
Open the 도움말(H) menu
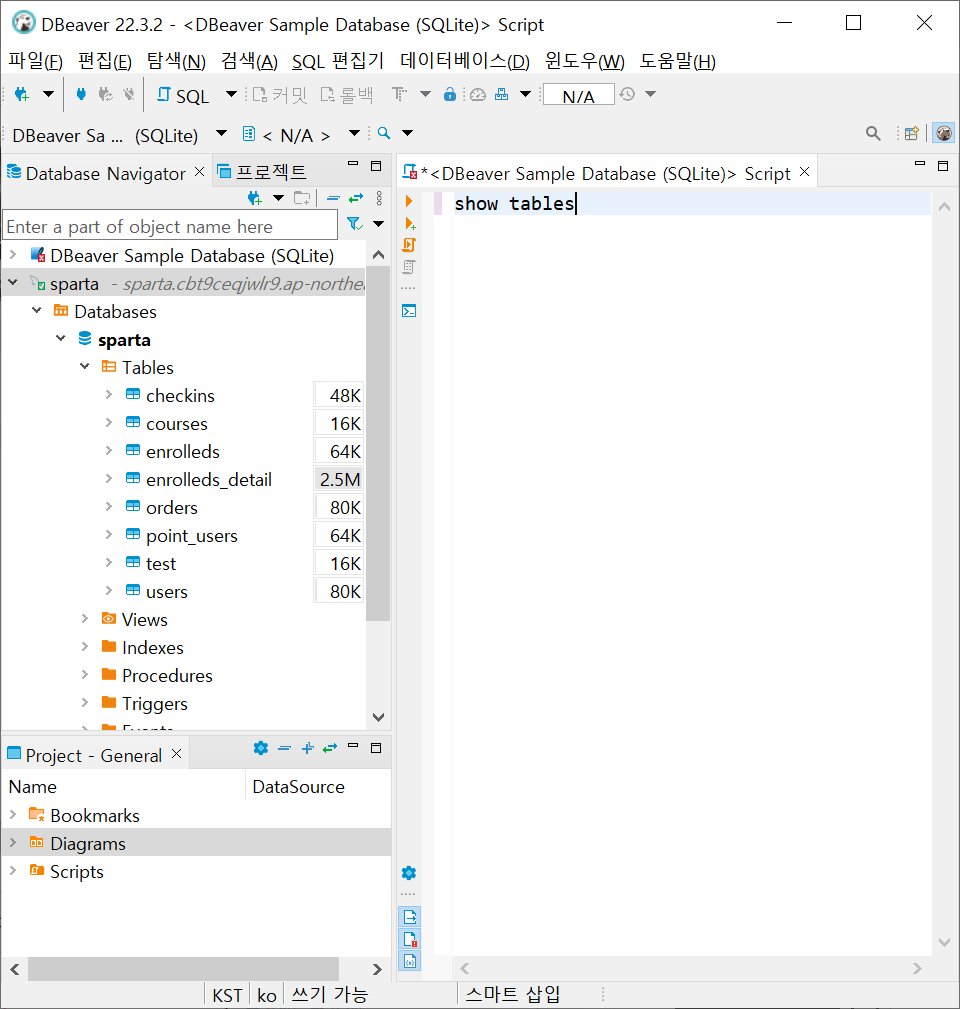click(678, 61)
